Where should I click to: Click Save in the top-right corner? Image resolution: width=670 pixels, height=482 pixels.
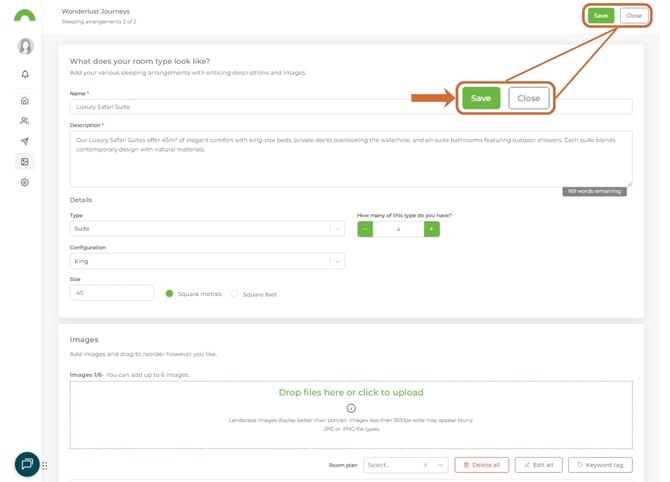pos(600,16)
